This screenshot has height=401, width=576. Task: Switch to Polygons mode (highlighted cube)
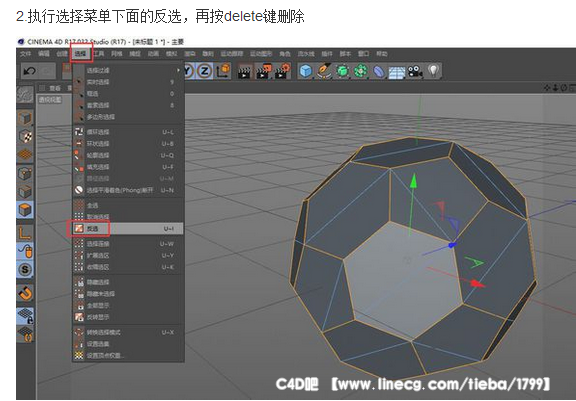[25, 210]
